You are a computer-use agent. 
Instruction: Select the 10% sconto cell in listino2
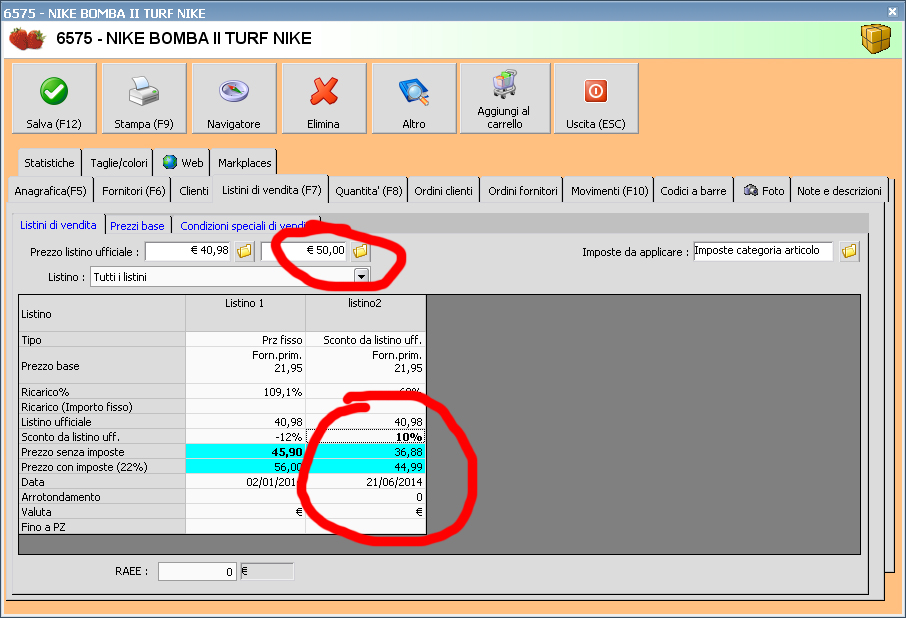[x=365, y=437]
